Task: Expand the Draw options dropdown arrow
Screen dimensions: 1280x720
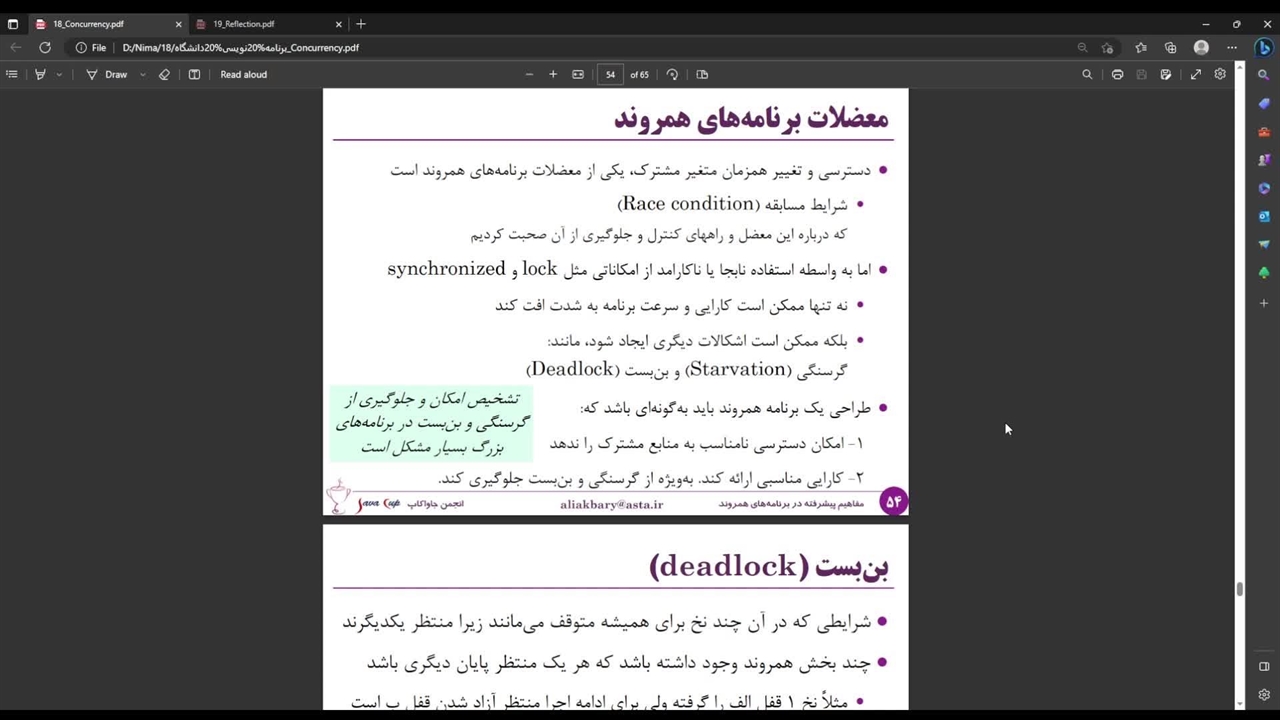Action: pyautogui.click(x=142, y=74)
